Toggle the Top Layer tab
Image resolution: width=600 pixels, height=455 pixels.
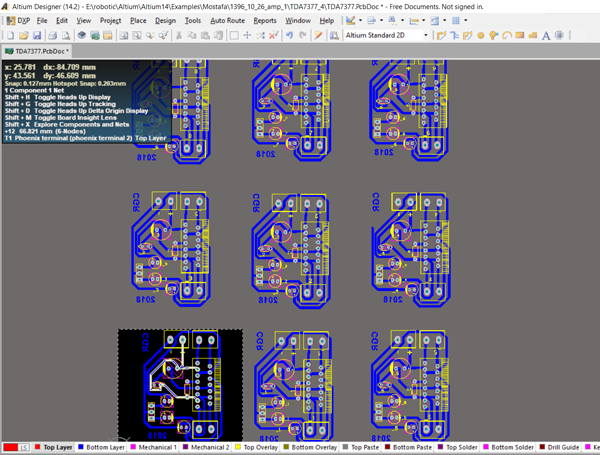coord(59,447)
